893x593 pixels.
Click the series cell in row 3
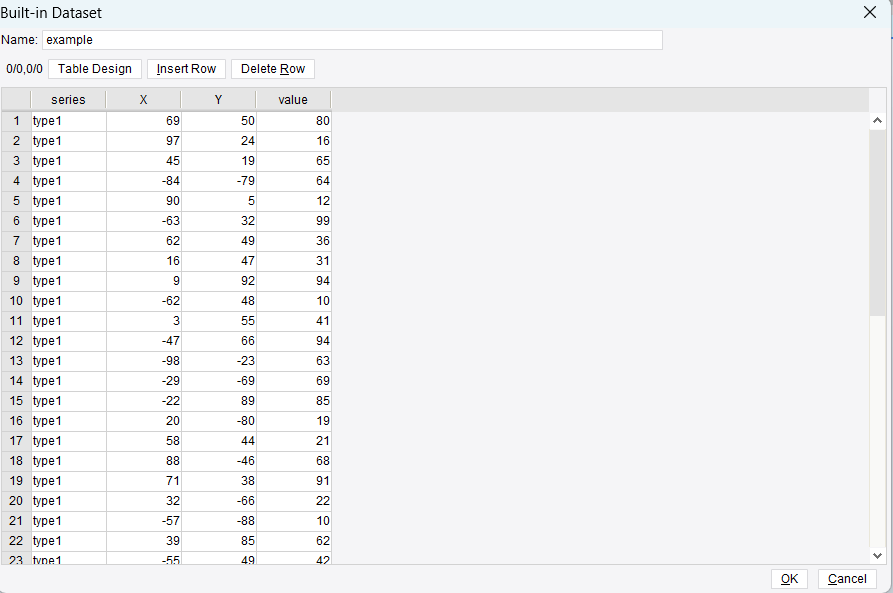click(68, 161)
